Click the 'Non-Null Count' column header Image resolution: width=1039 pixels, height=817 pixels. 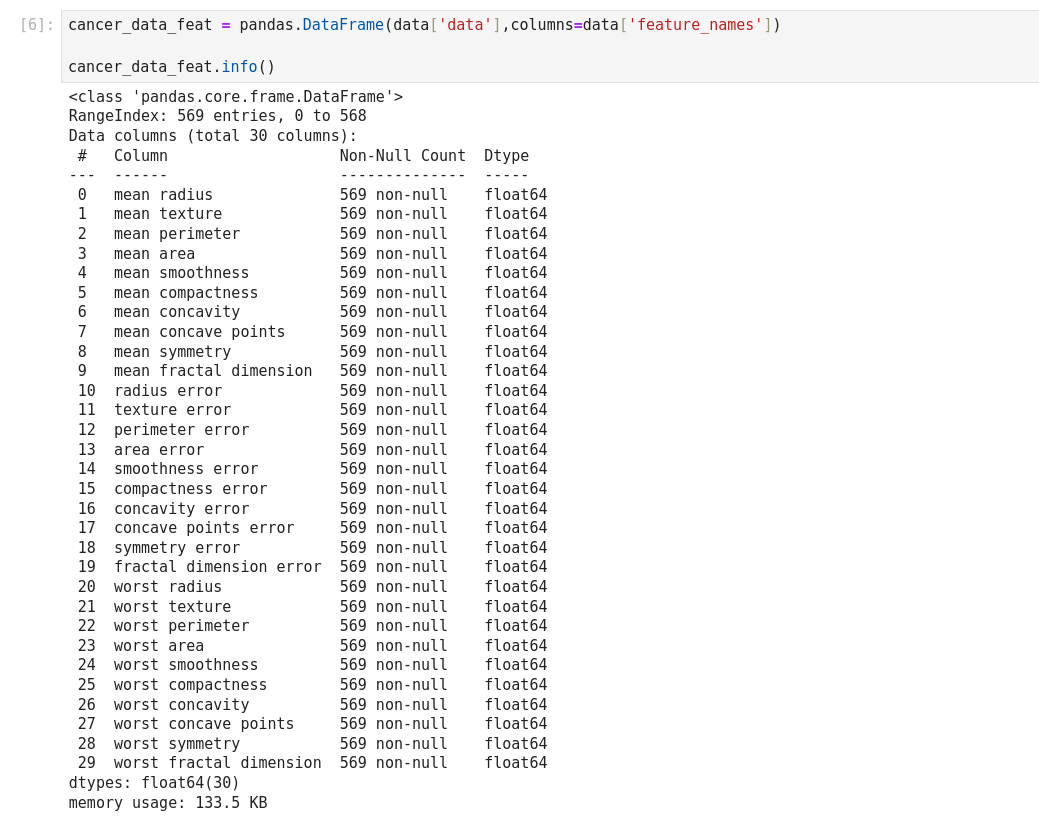coord(402,156)
